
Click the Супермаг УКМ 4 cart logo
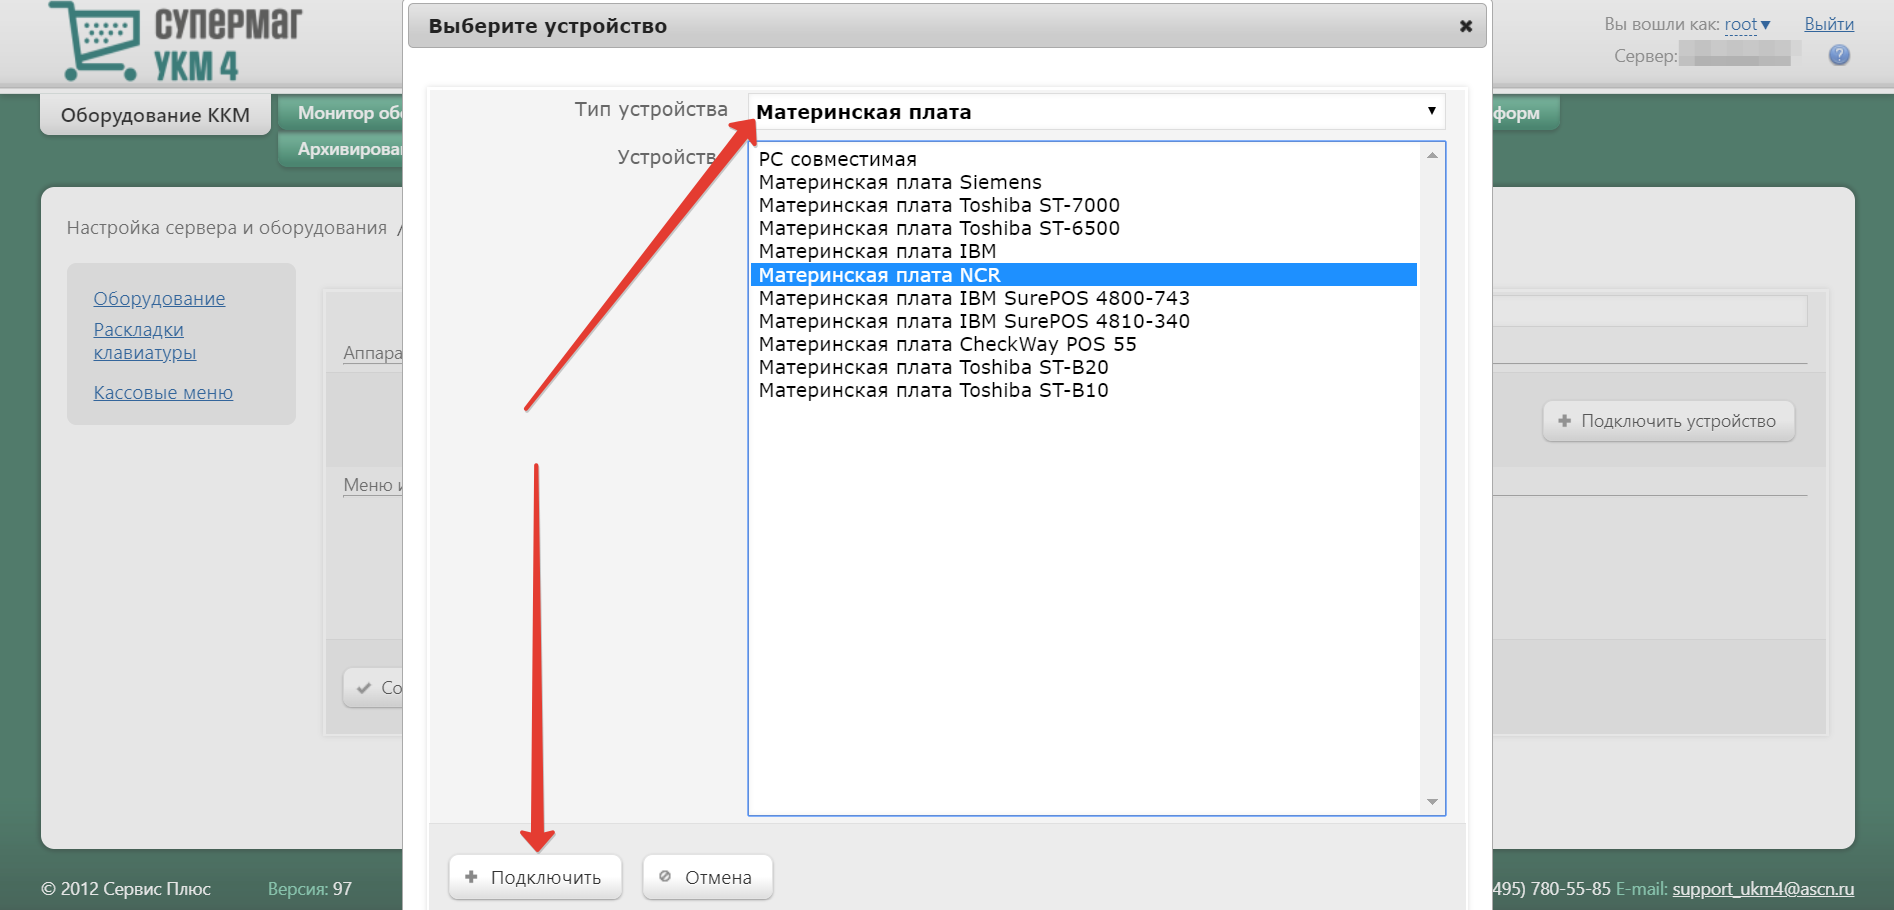click(x=175, y=41)
